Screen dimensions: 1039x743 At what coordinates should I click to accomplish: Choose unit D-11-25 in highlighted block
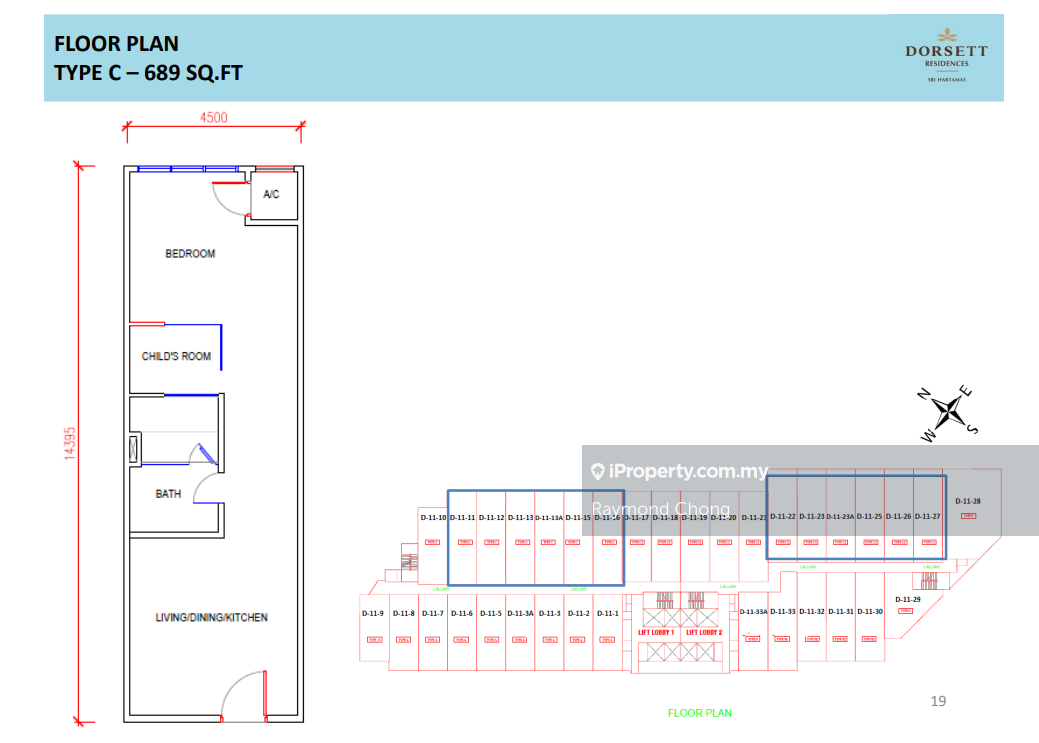point(870,517)
